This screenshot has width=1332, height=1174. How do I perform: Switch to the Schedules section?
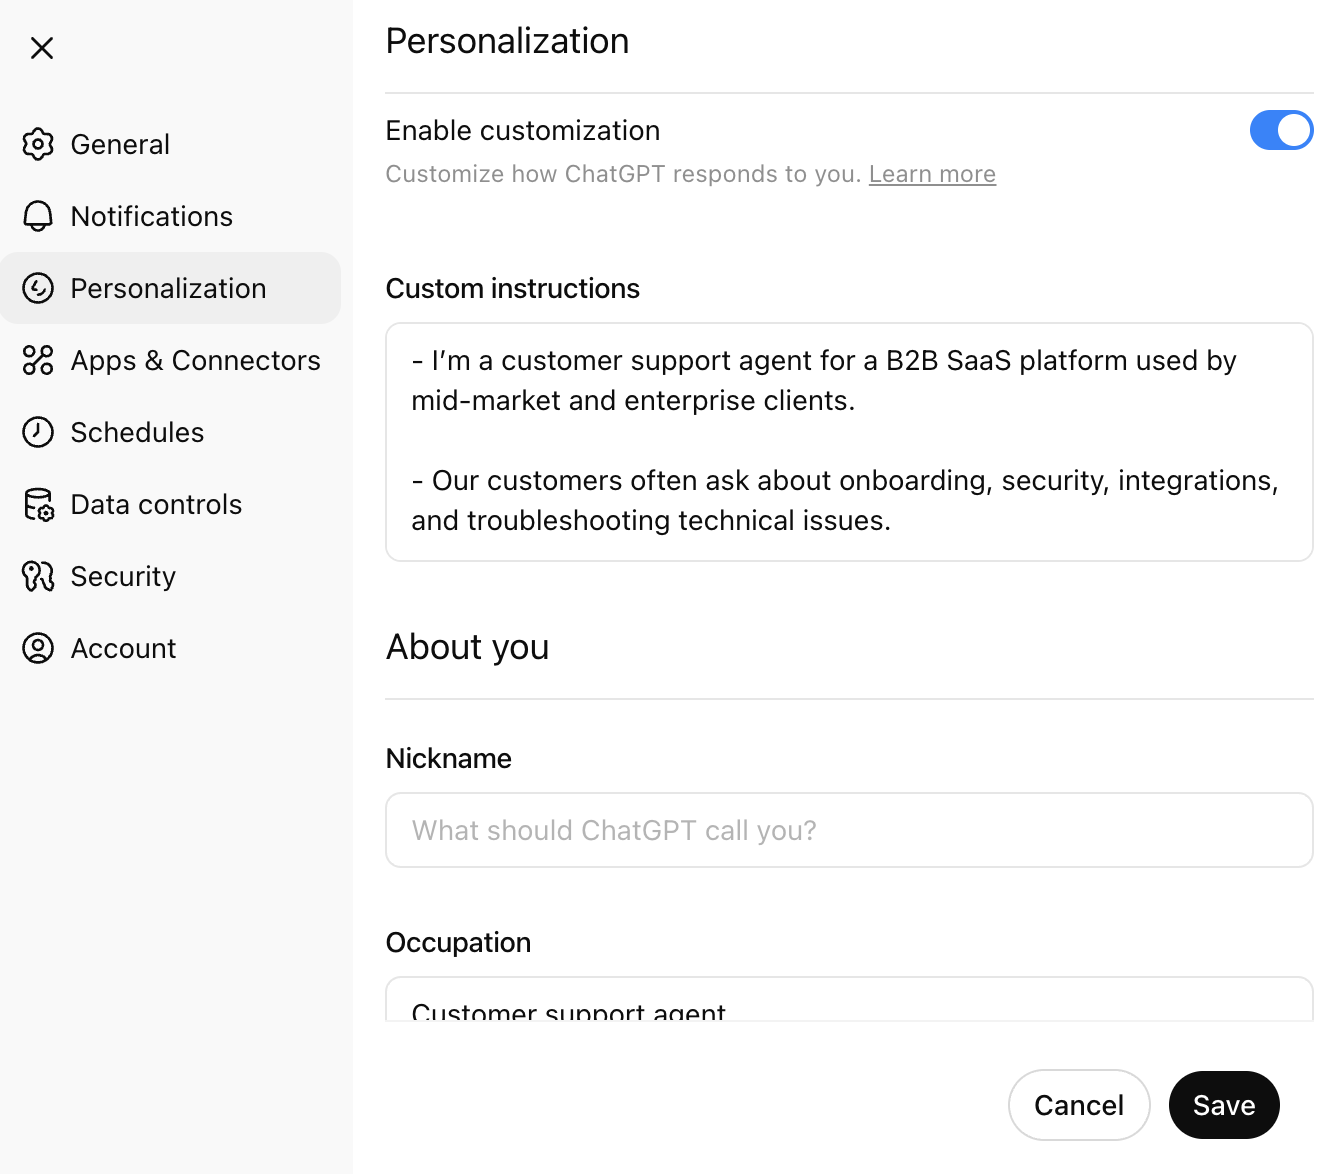137,432
